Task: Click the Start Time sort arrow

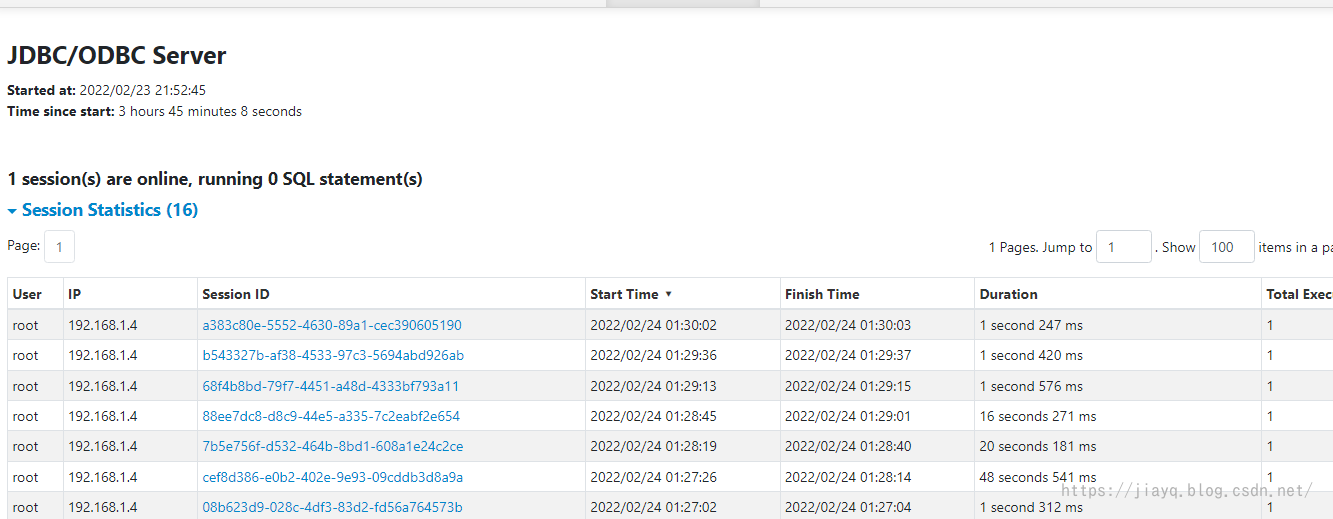Action: pyautogui.click(x=668, y=295)
